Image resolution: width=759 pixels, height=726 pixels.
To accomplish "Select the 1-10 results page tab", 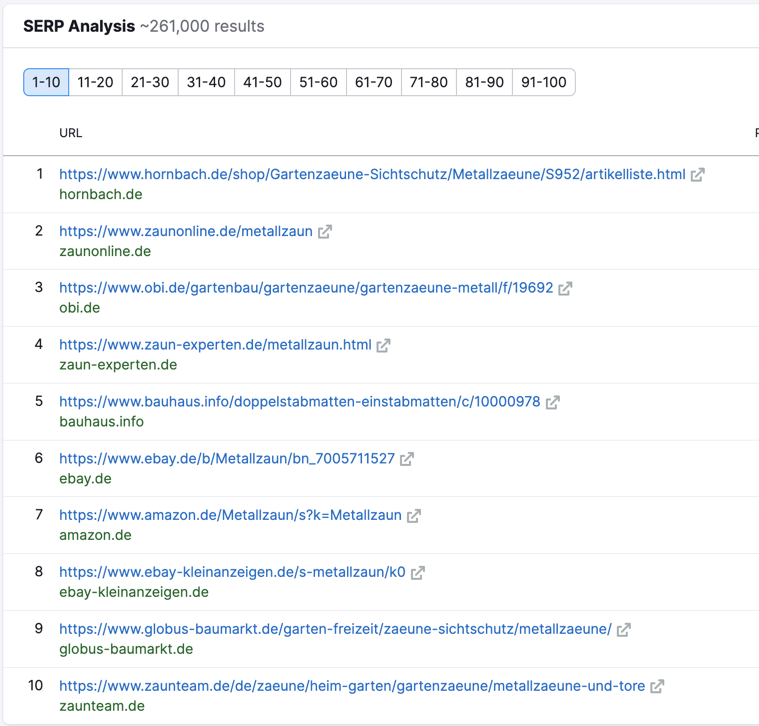I will [46, 82].
